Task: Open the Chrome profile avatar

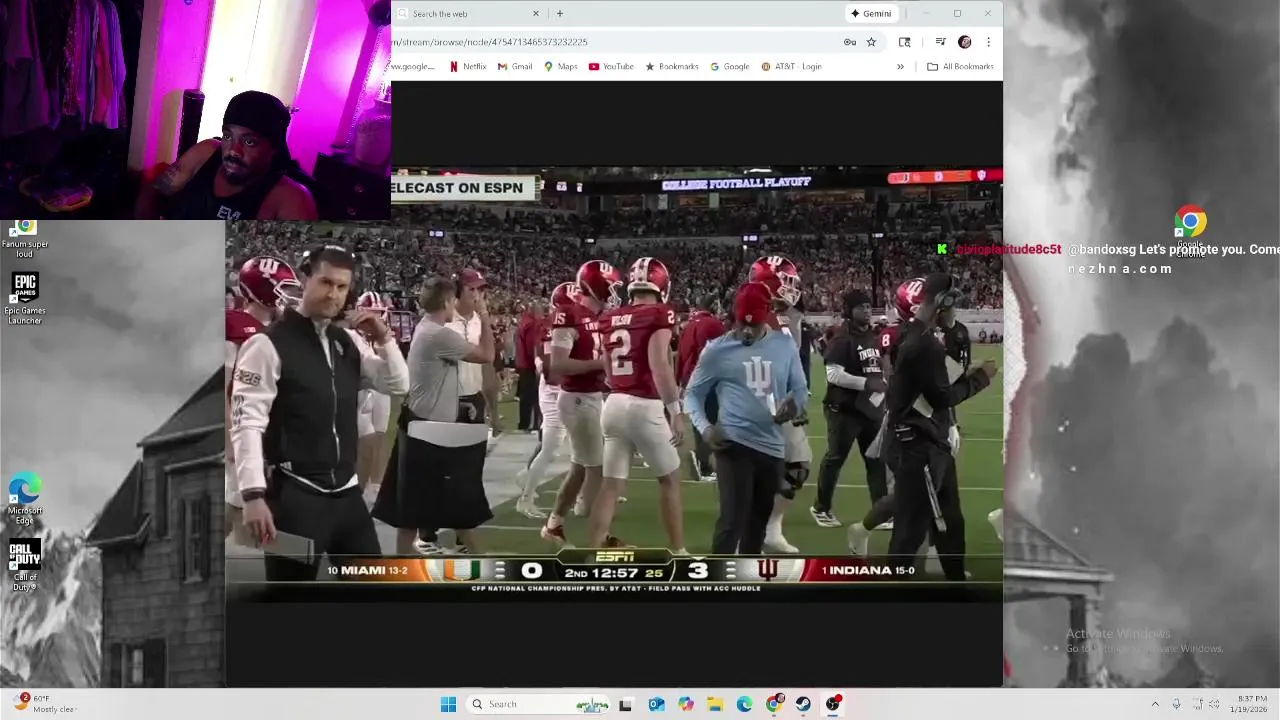Action: point(964,42)
